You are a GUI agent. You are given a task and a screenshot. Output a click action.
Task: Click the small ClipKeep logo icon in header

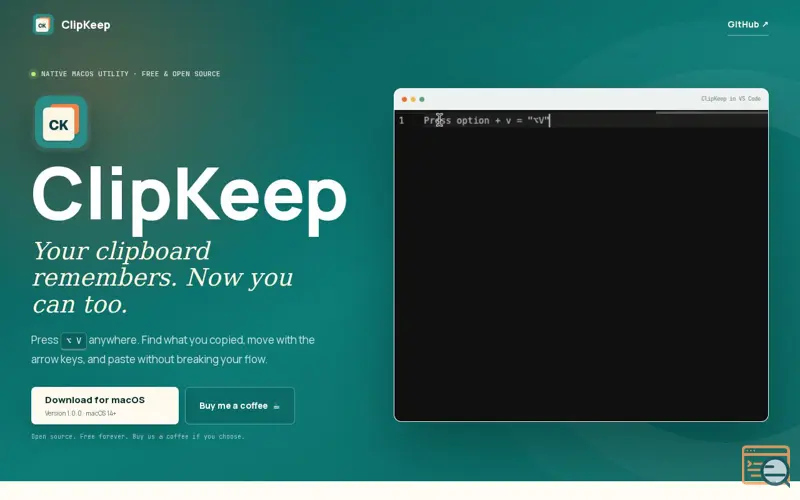point(43,24)
